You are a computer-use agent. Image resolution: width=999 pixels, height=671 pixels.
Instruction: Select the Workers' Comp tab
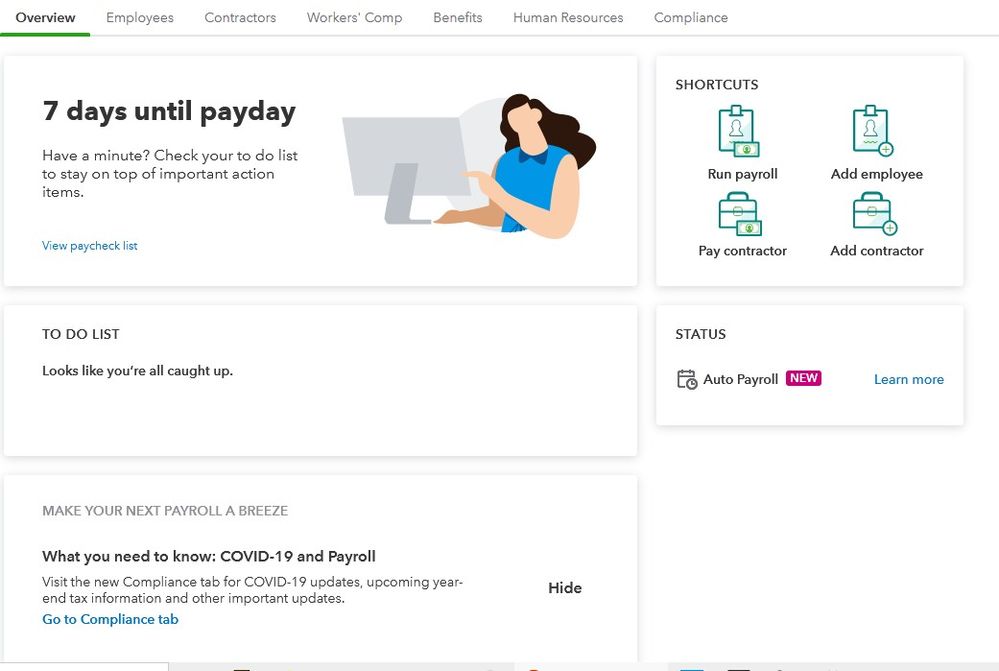click(x=354, y=18)
